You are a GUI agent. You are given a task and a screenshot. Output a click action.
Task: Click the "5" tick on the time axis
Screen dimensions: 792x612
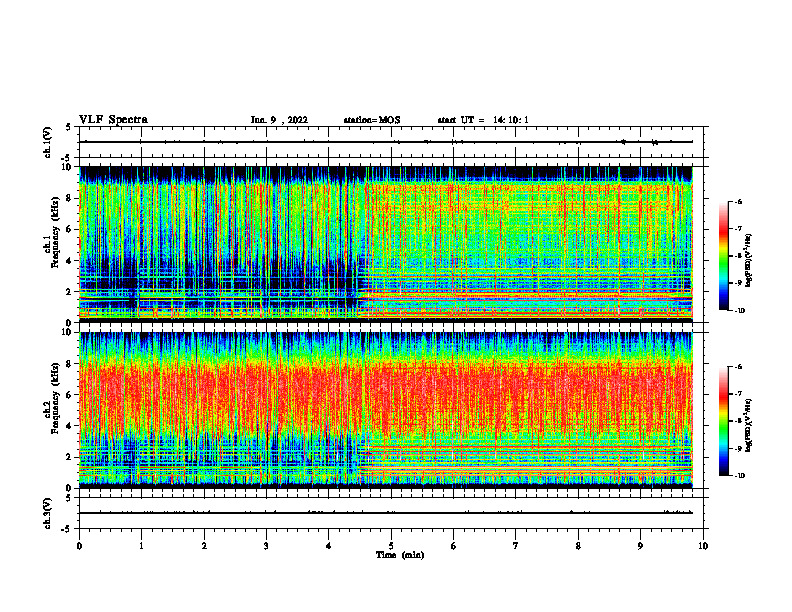click(391, 546)
